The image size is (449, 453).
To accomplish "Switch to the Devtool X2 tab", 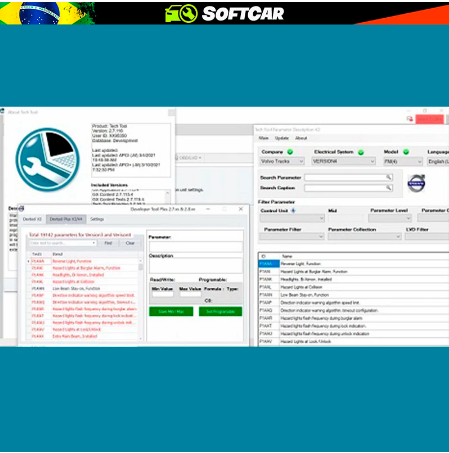I will pos(32,219).
